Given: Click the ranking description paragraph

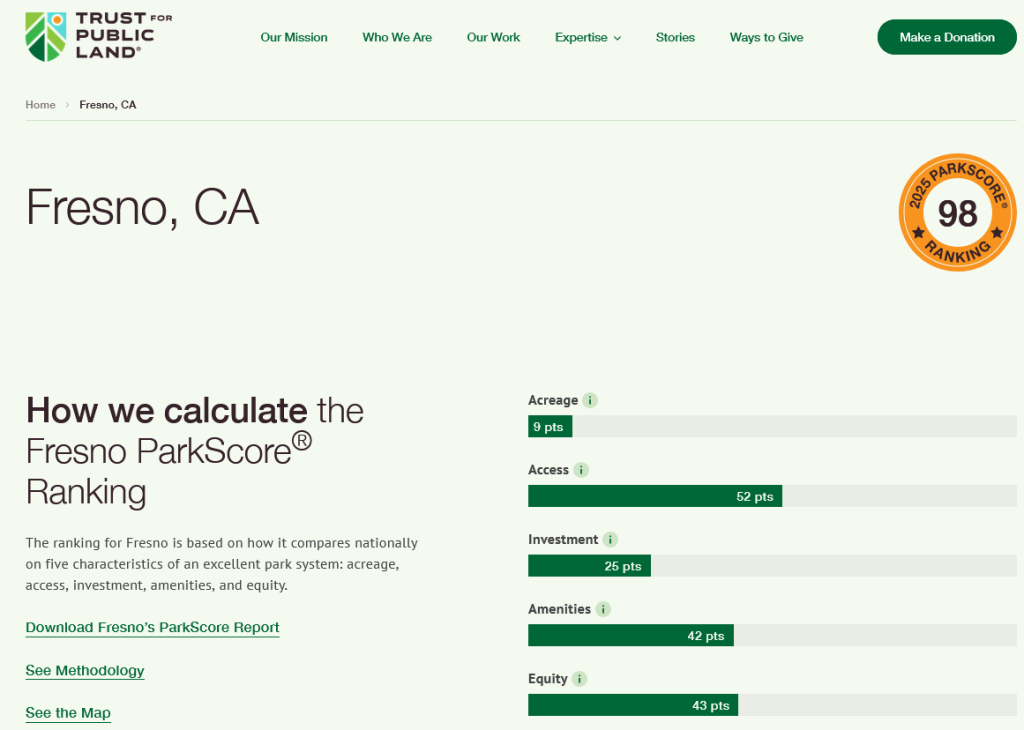Looking at the screenshot, I should coord(221,564).
